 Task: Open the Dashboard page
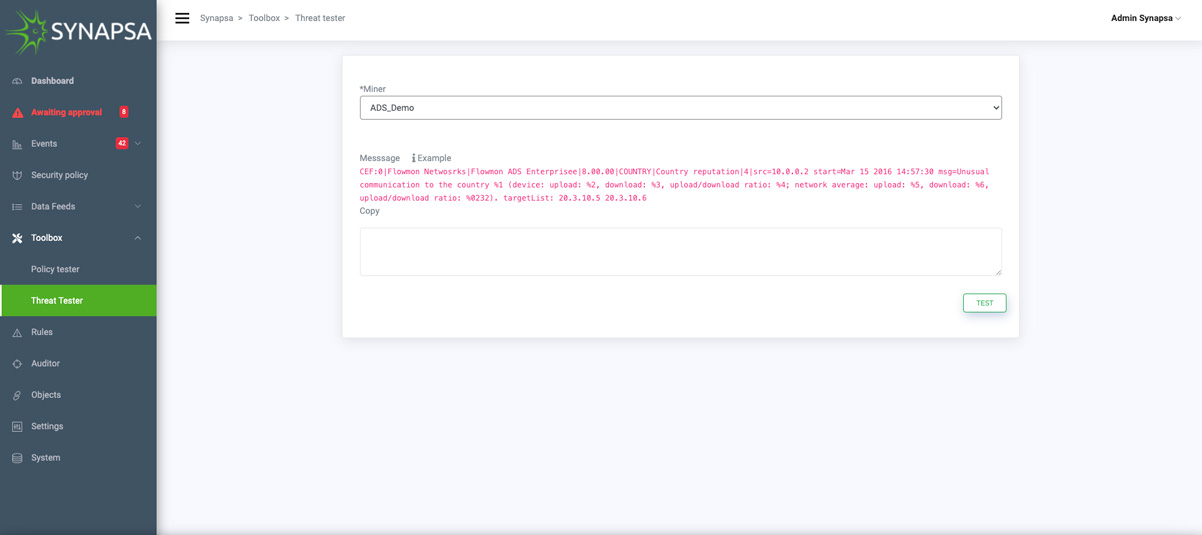52,81
